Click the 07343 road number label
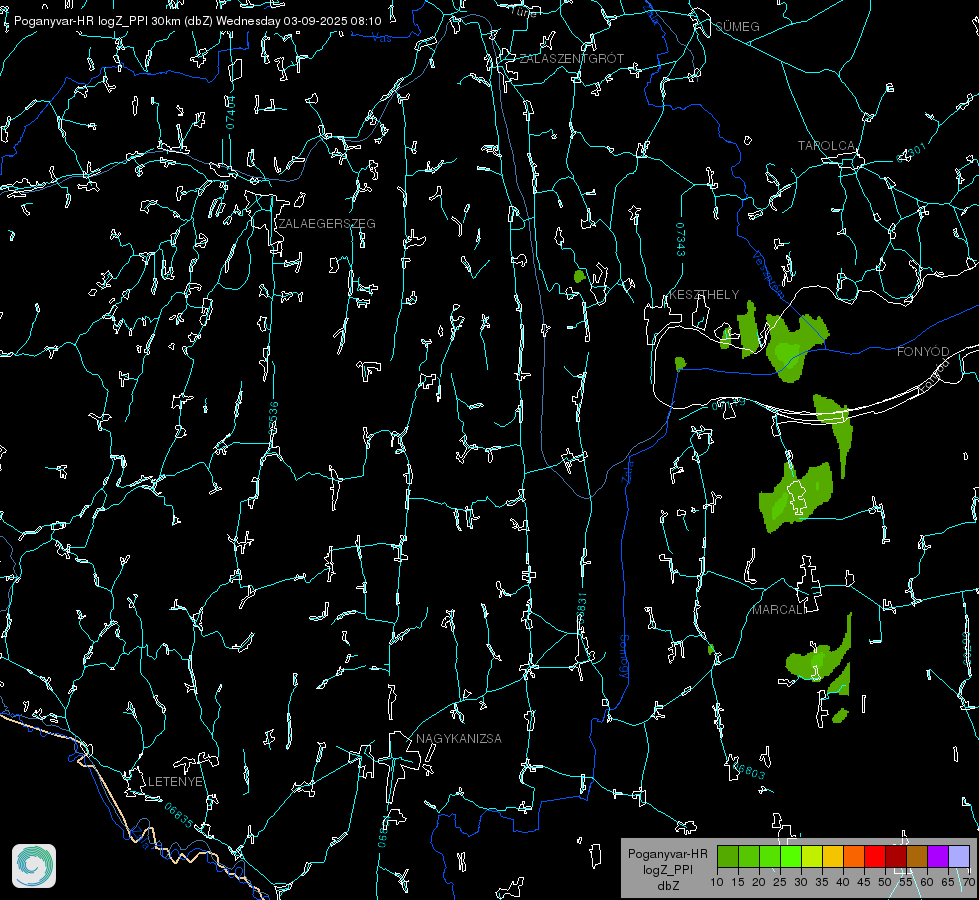979x900 pixels. tap(681, 240)
